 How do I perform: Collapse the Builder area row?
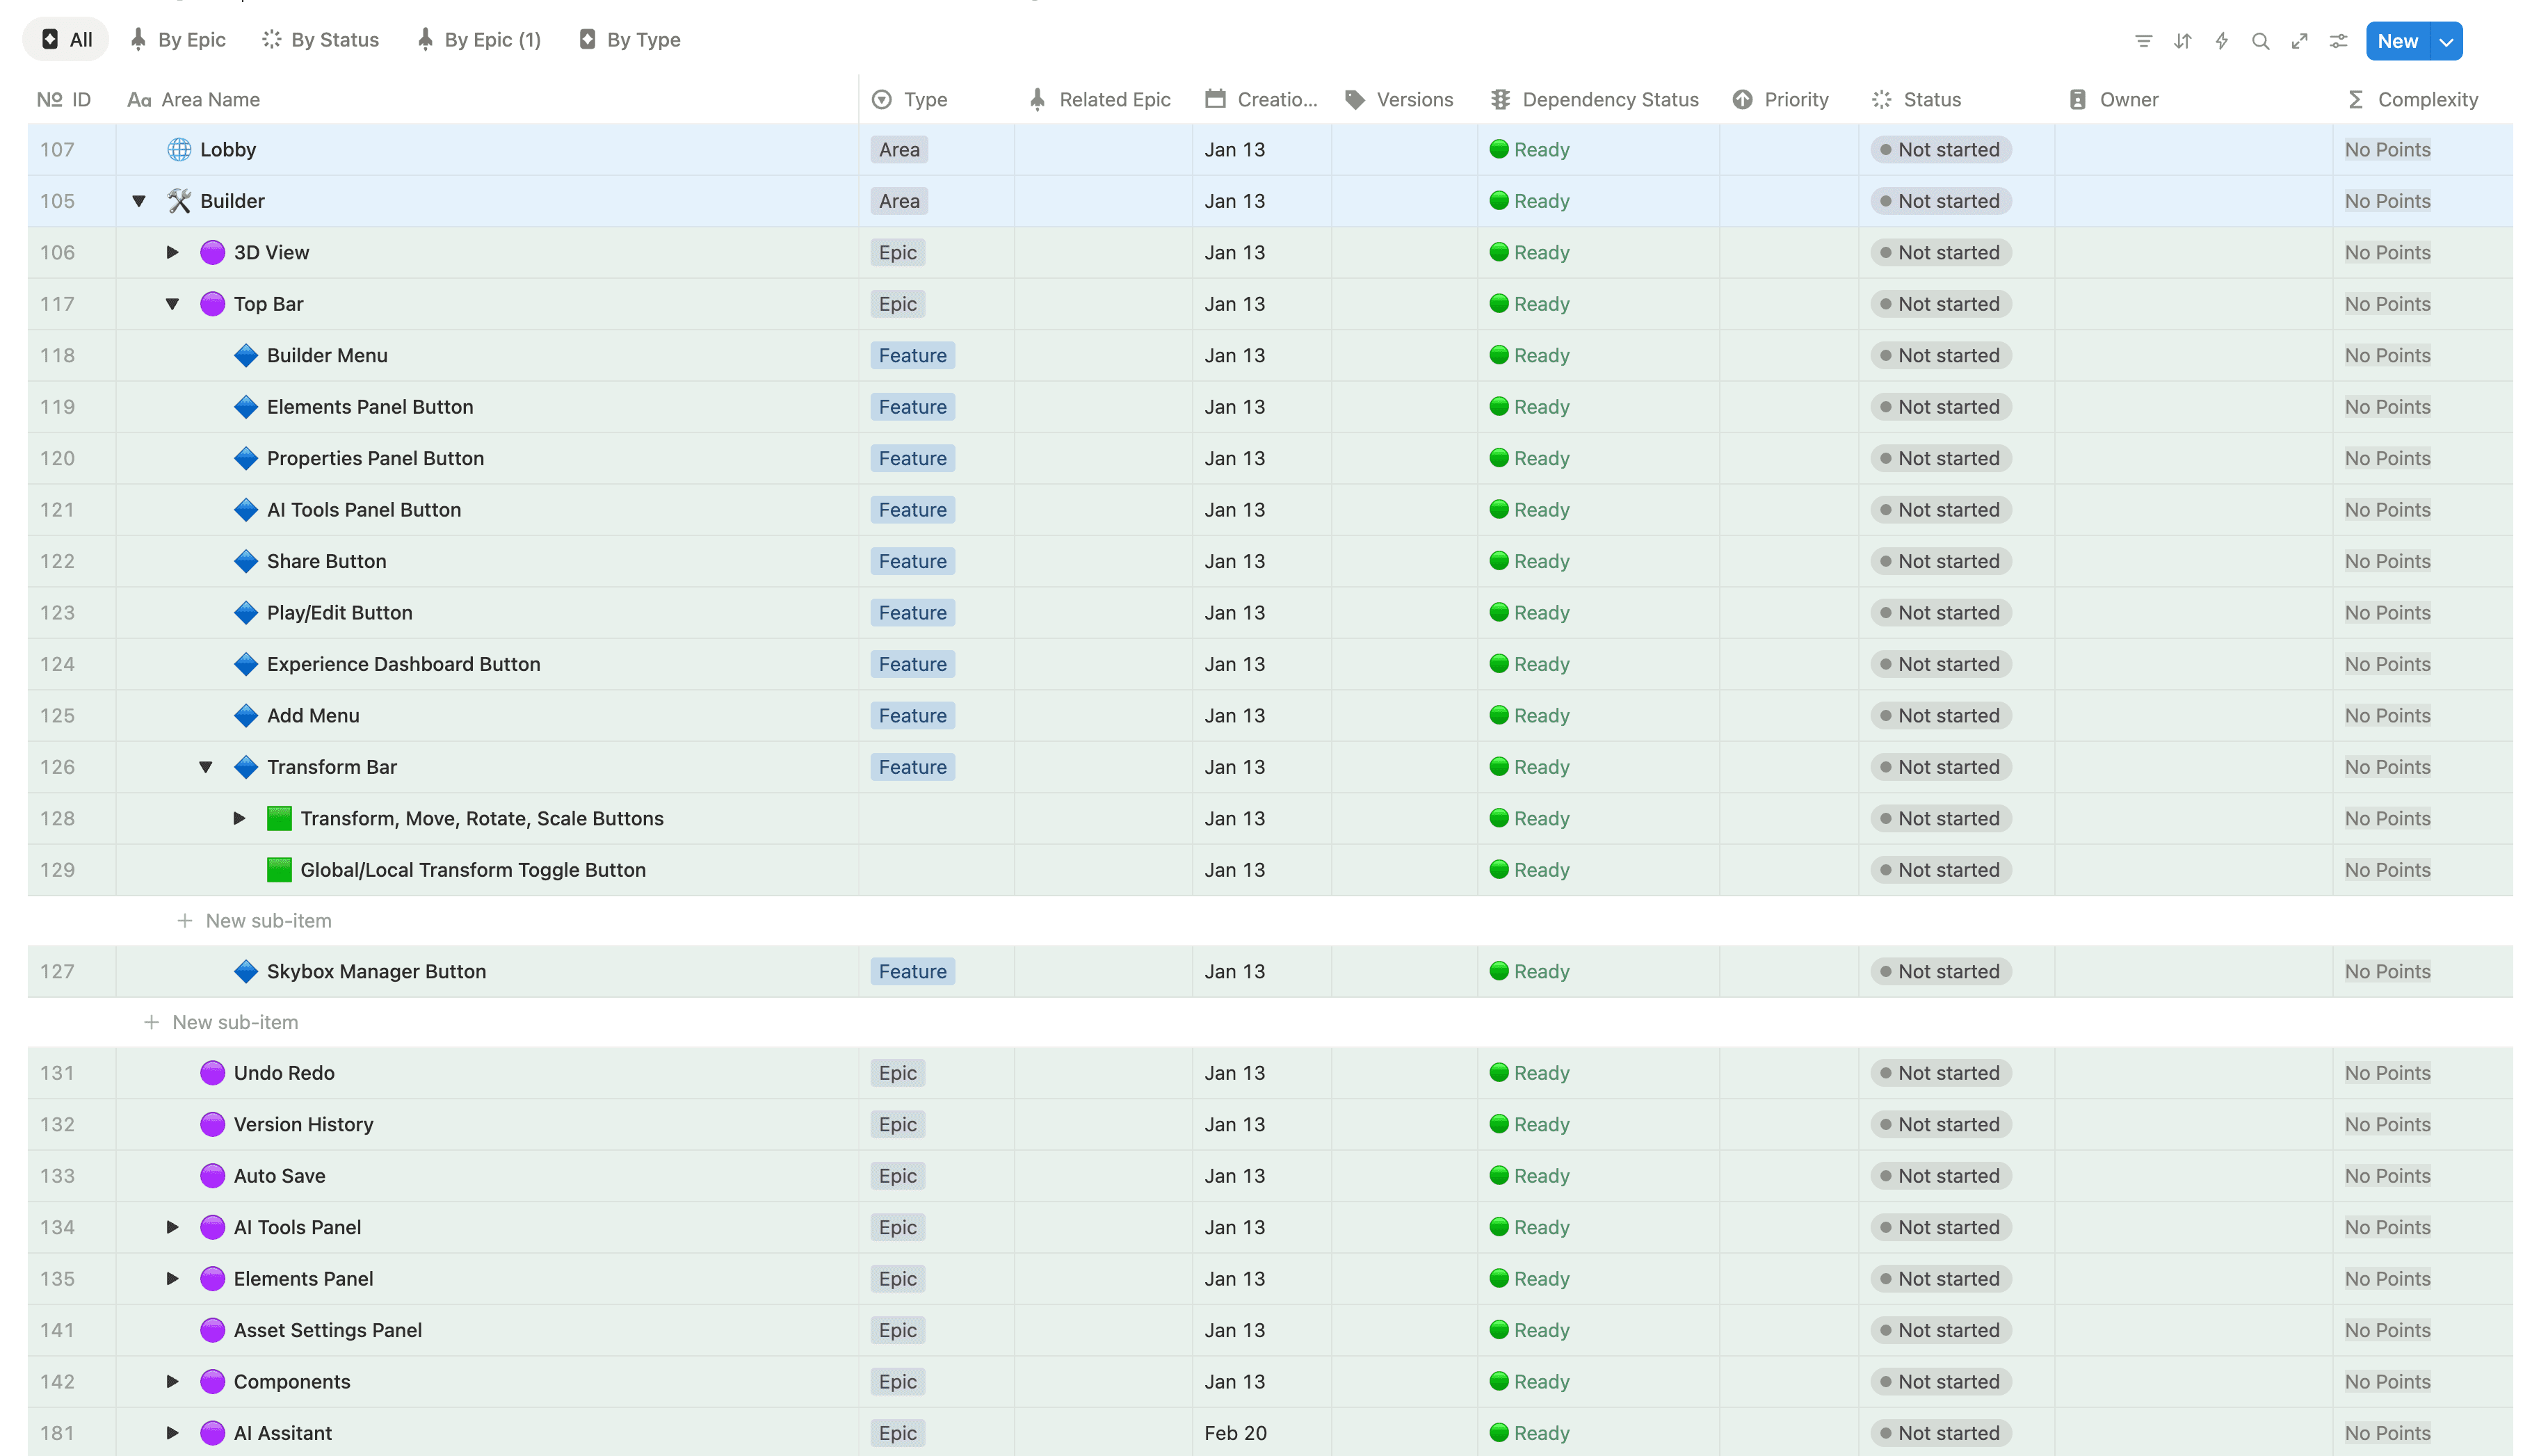pos(139,201)
